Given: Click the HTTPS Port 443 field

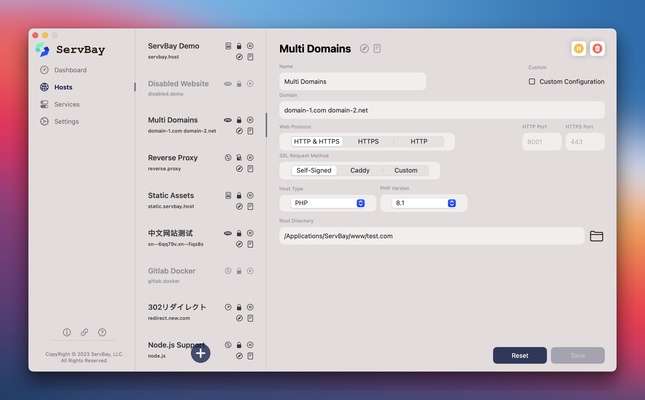Looking at the screenshot, I should (585, 142).
